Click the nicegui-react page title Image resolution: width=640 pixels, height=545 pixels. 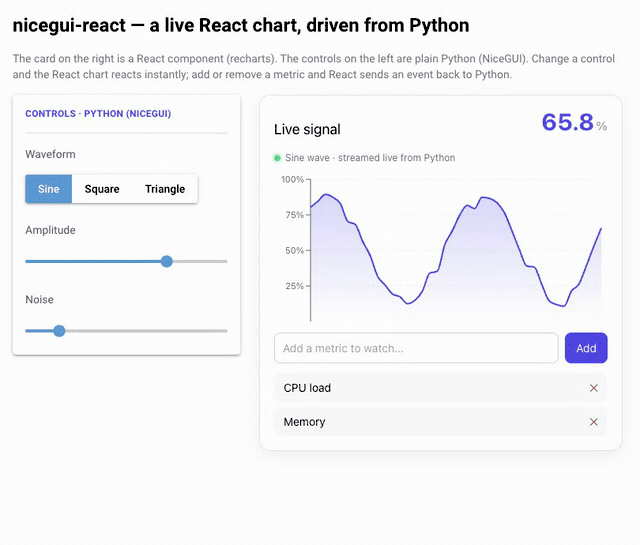pos(241,25)
